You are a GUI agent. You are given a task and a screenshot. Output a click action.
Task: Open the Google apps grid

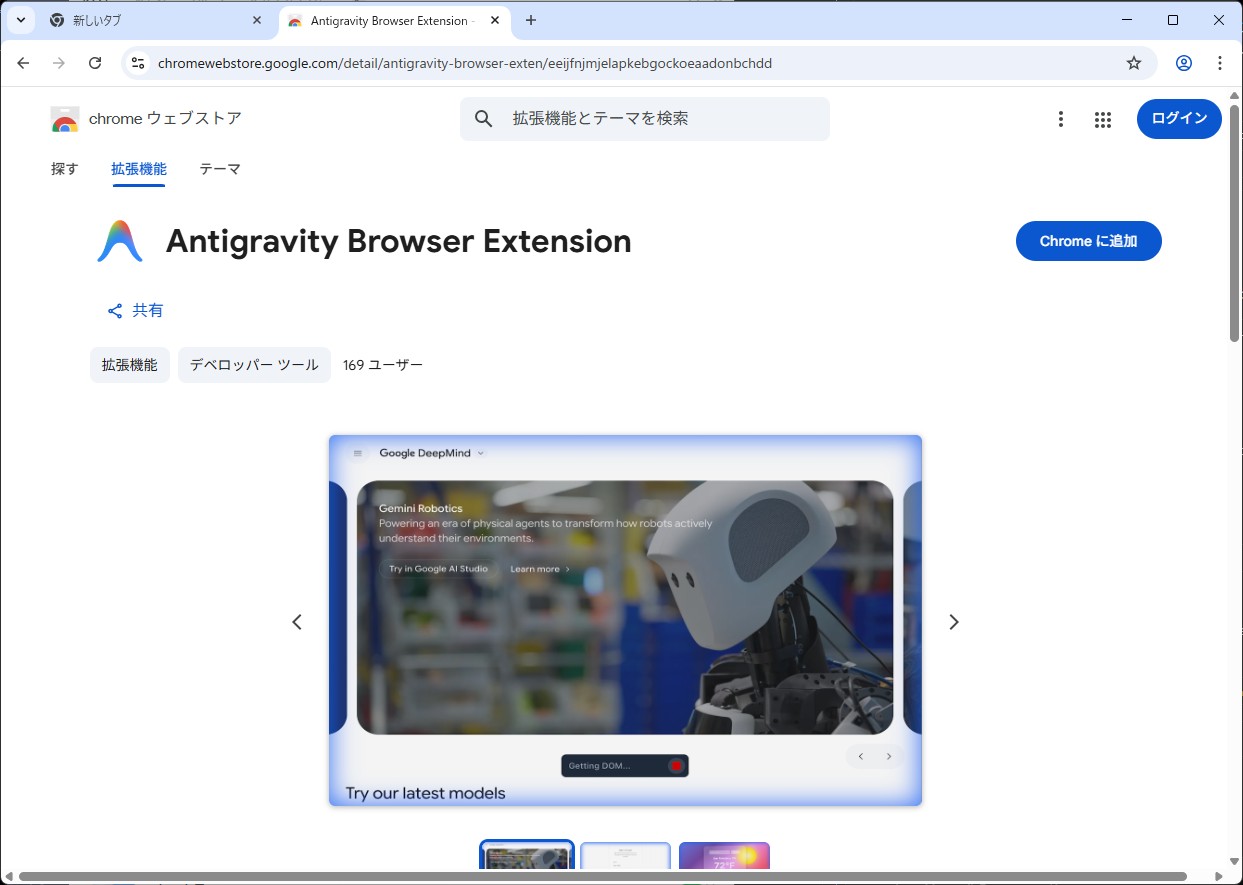1103,119
